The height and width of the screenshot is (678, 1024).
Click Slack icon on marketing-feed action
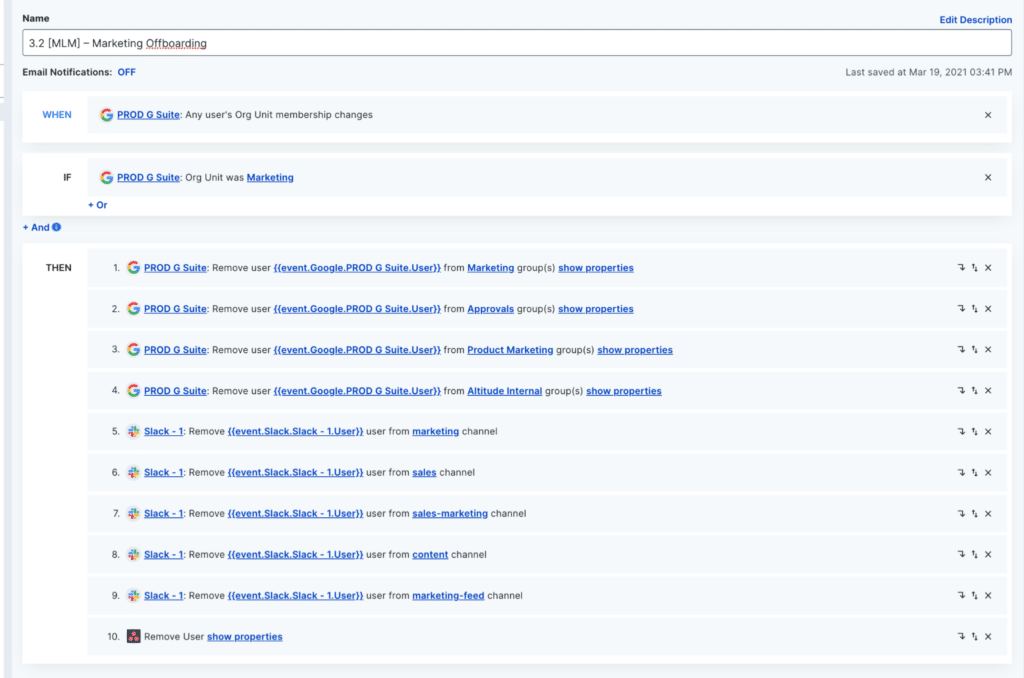click(x=133, y=596)
